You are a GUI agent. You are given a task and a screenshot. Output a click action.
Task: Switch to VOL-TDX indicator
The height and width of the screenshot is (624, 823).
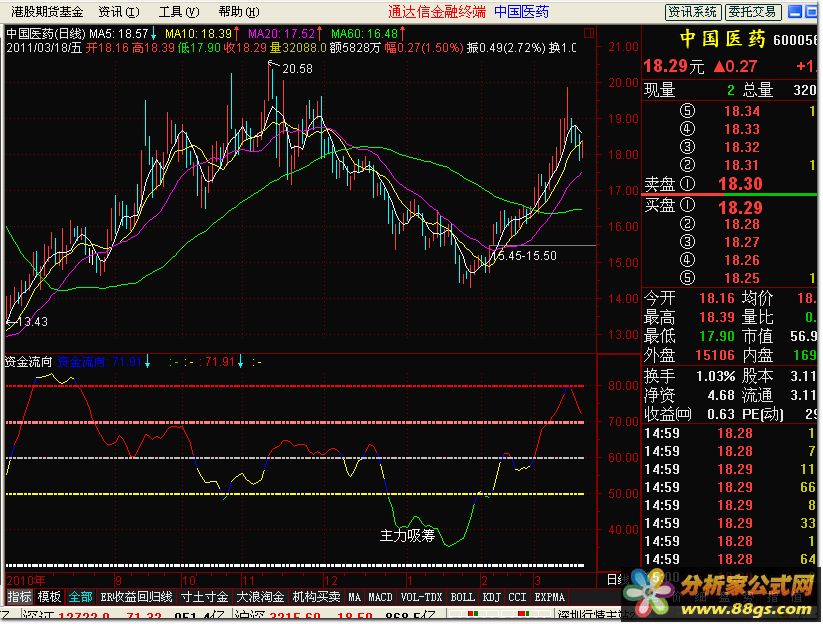(x=421, y=597)
